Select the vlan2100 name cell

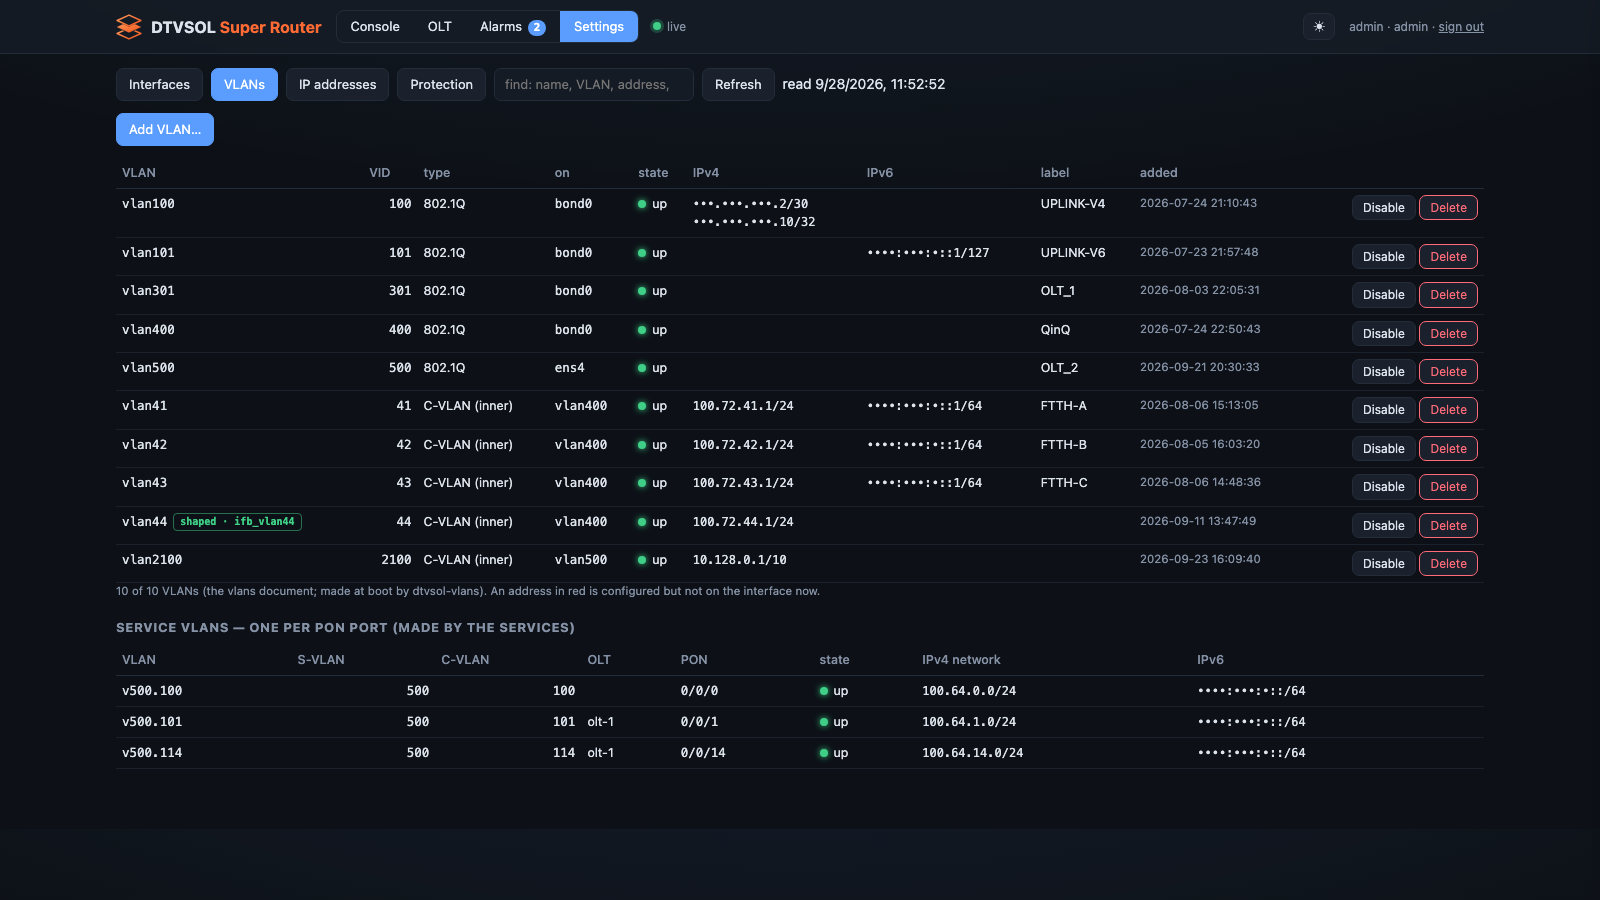(x=152, y=560)
